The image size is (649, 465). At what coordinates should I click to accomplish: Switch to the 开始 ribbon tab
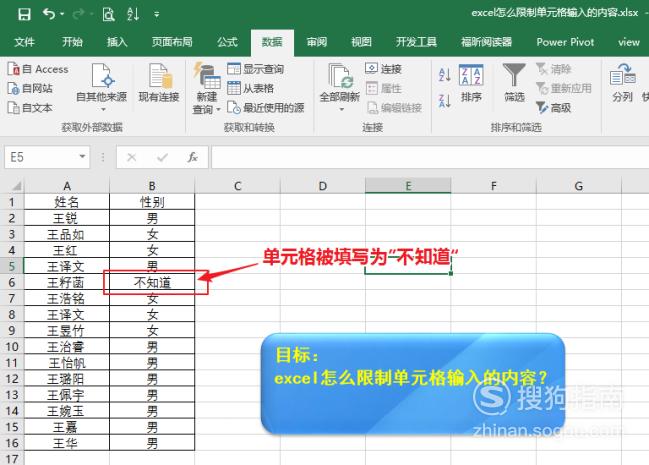tap(72, 42)
